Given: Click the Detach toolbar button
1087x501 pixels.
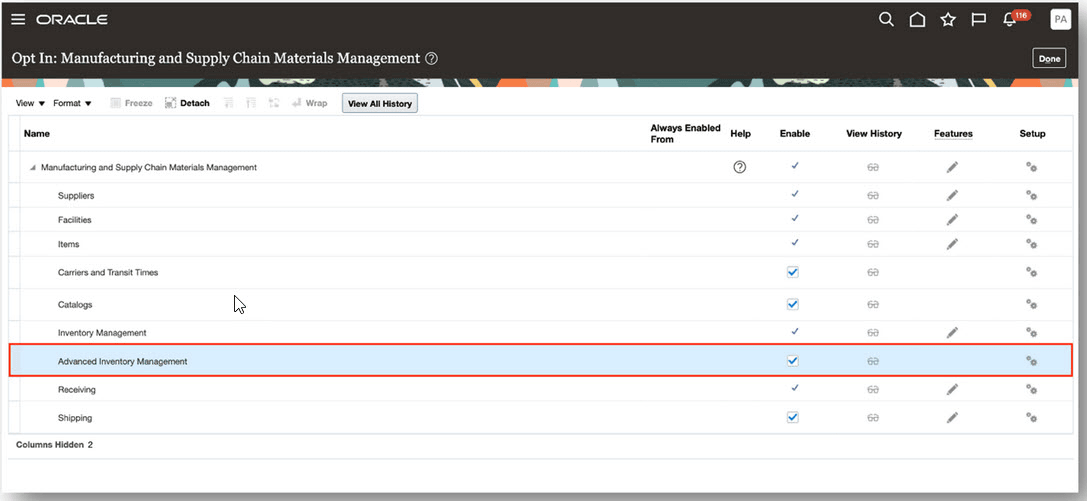Looking at the screenshot, I should tap(187, 103).
